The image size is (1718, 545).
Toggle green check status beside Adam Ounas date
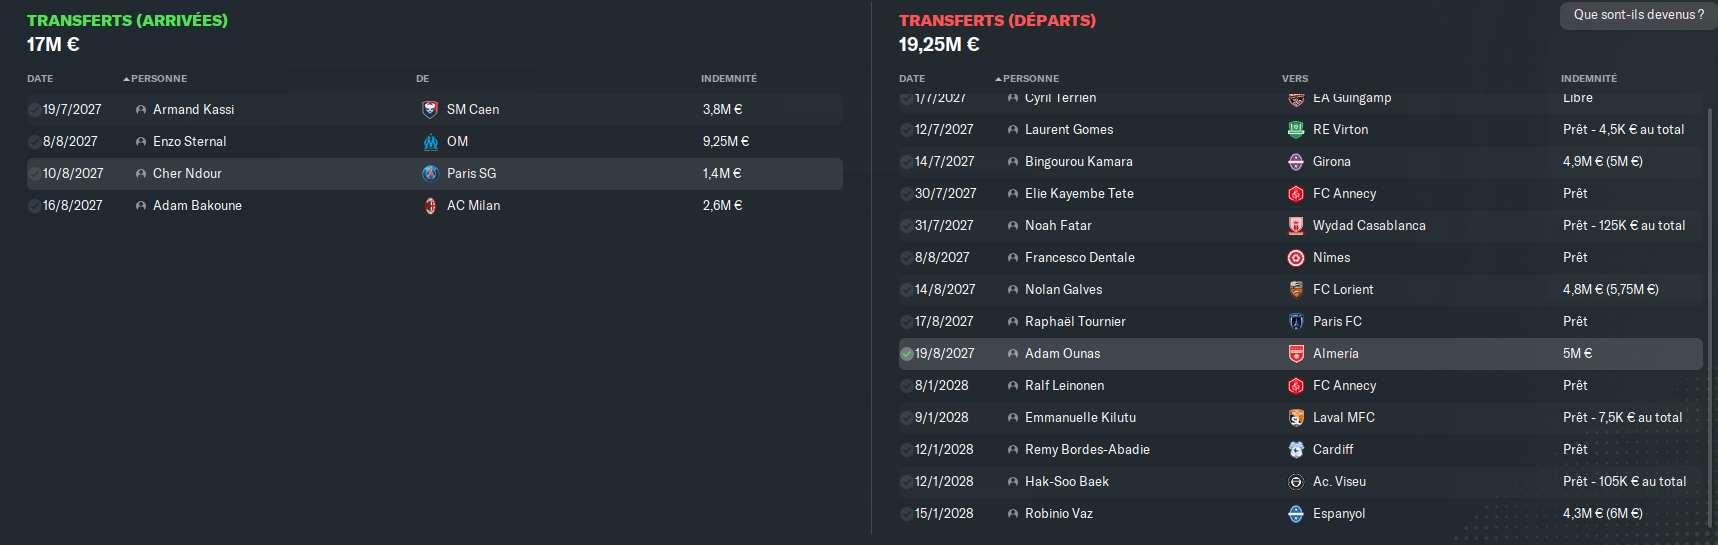click(906, 354)
